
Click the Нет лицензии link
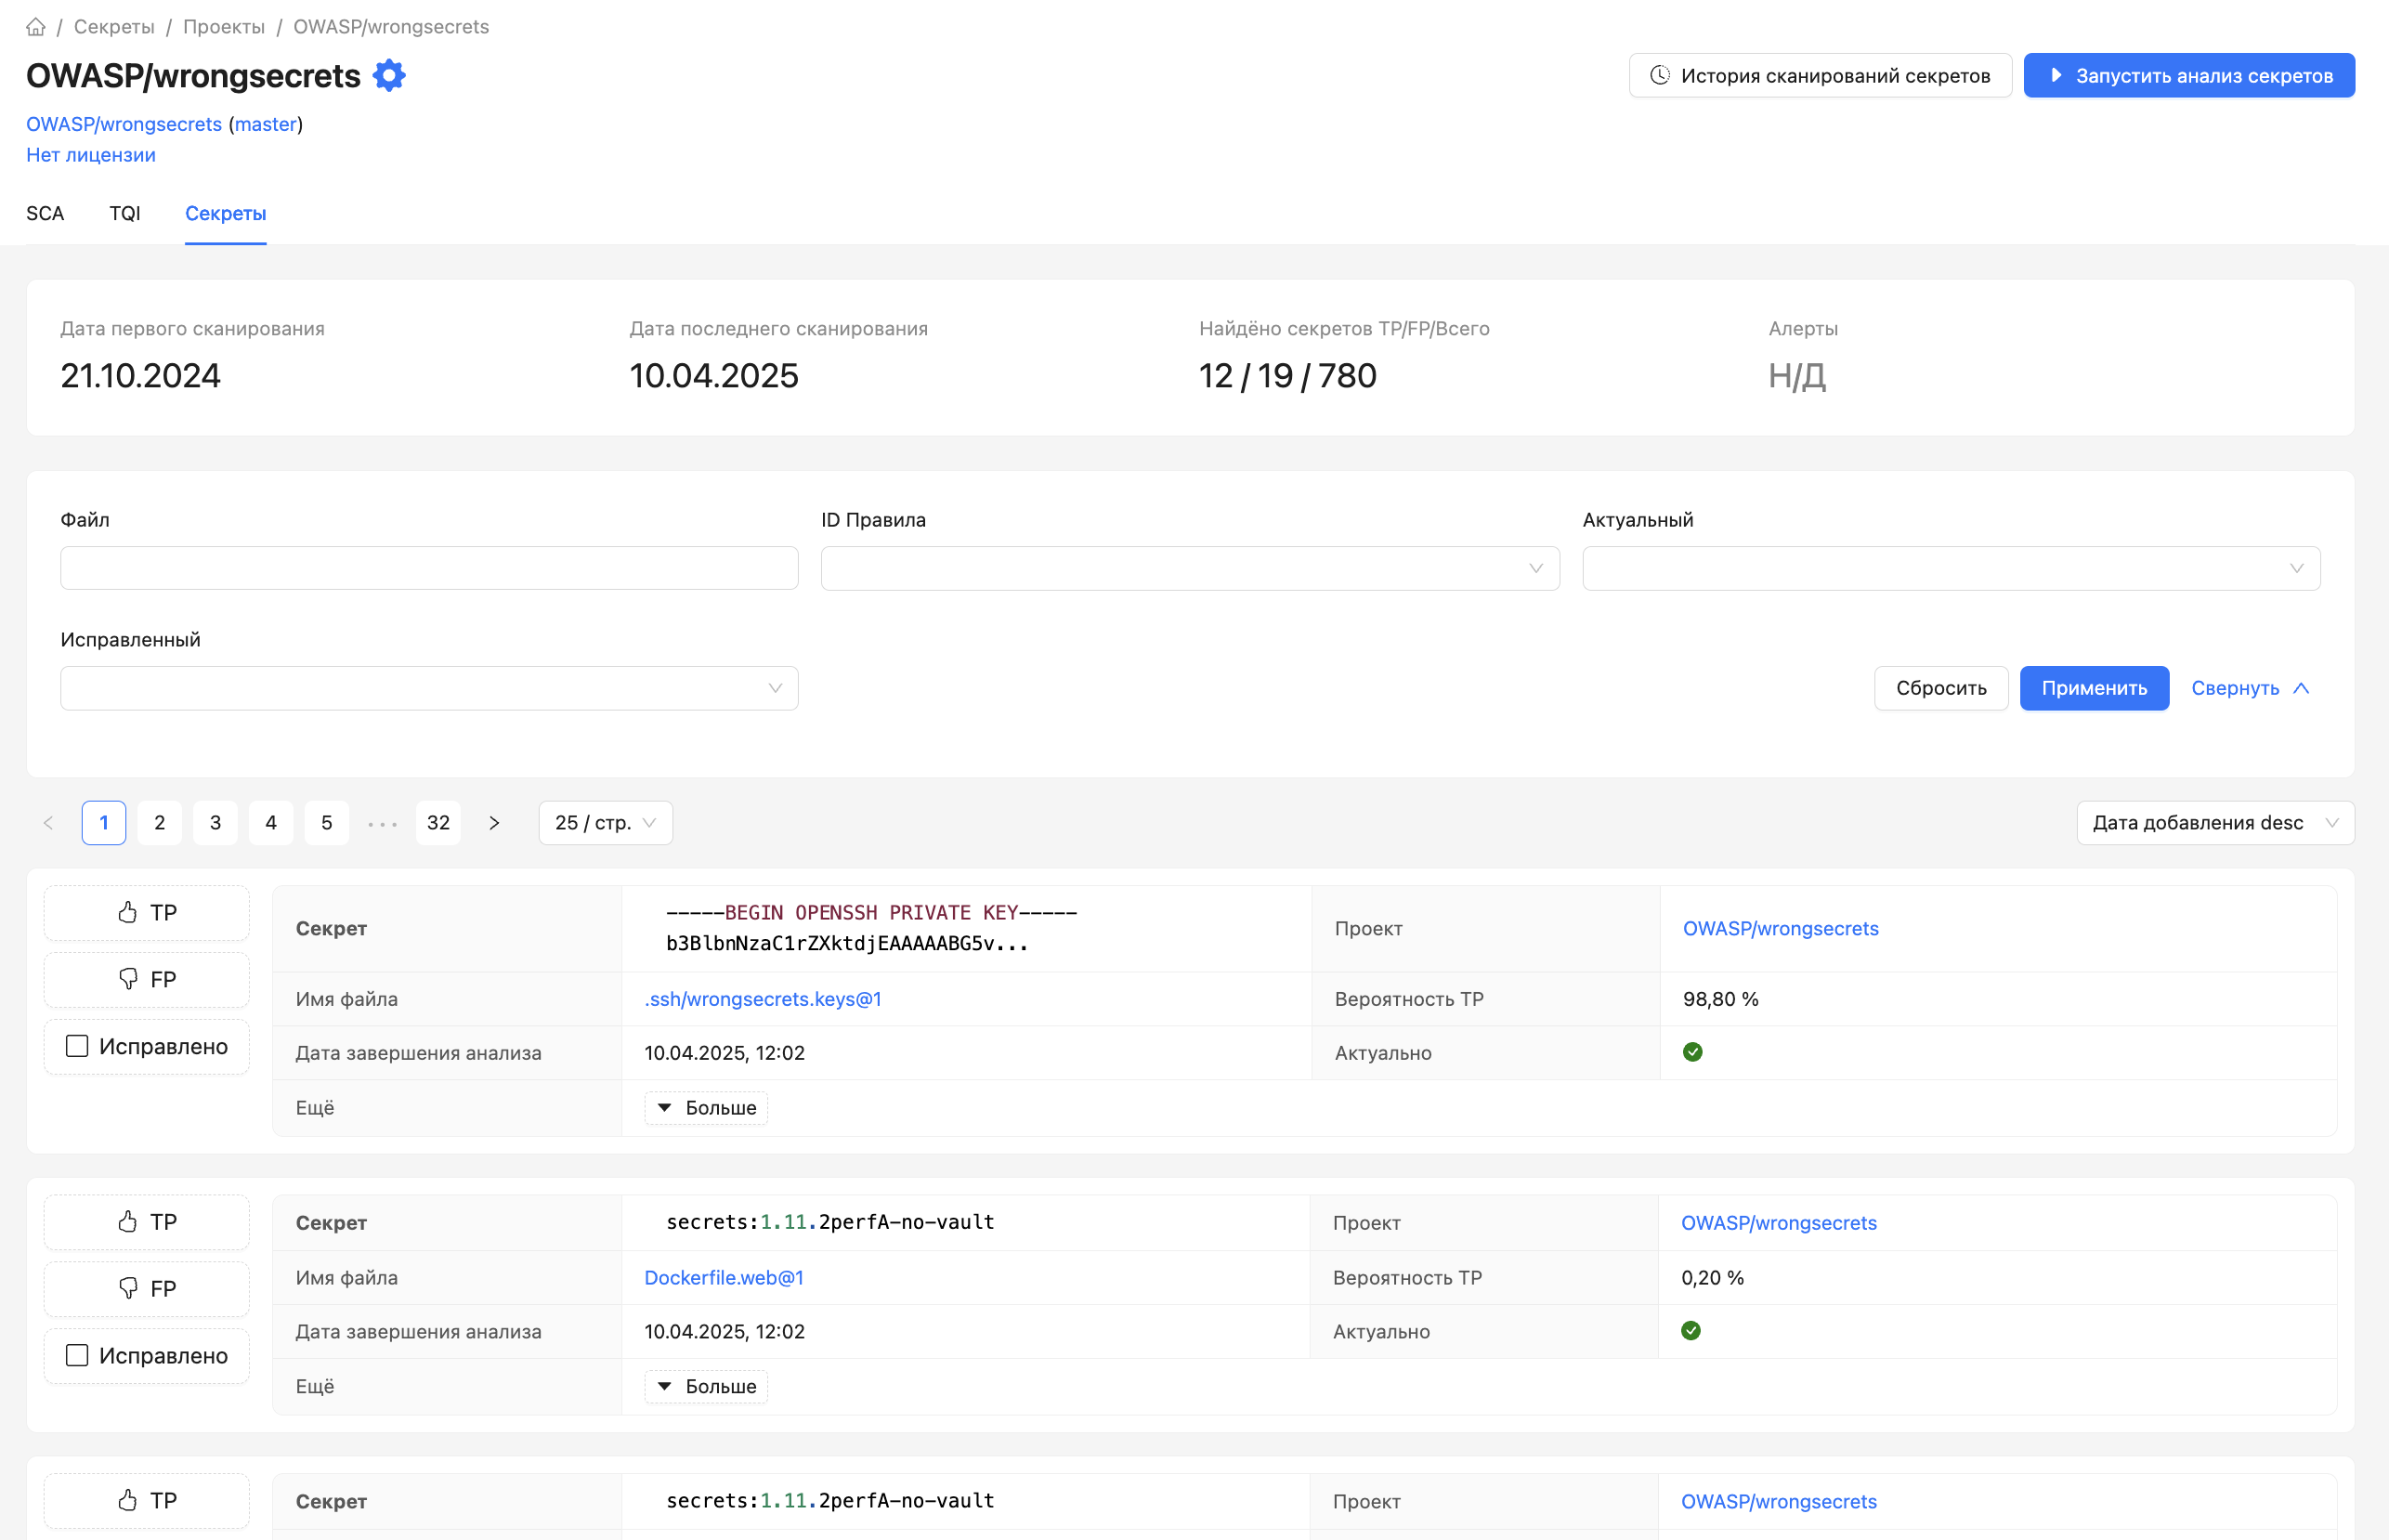pos(91,155)
